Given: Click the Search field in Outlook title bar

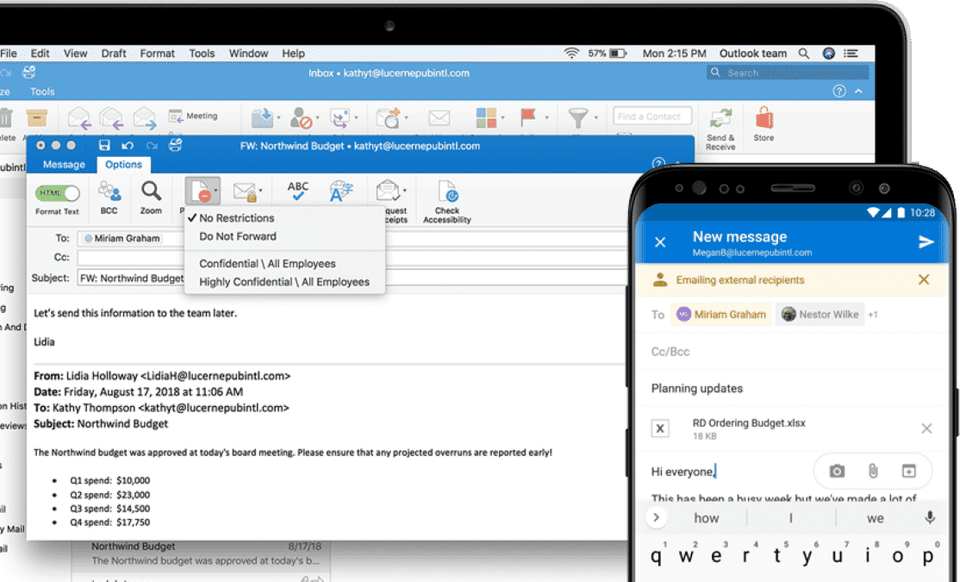Looking at the screenshot, I should tap(789, 73).
